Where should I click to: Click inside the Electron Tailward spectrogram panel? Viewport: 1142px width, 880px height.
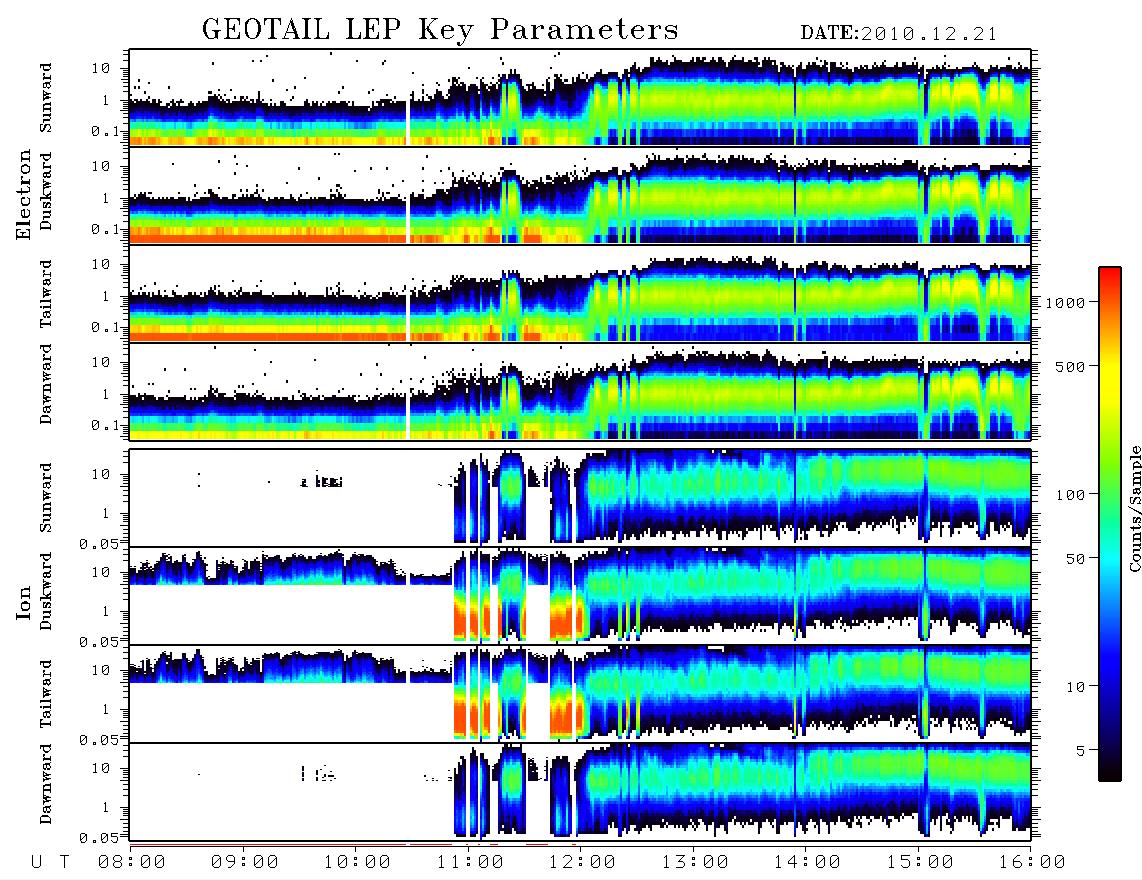pyautogui.click(x=580, y=294)
